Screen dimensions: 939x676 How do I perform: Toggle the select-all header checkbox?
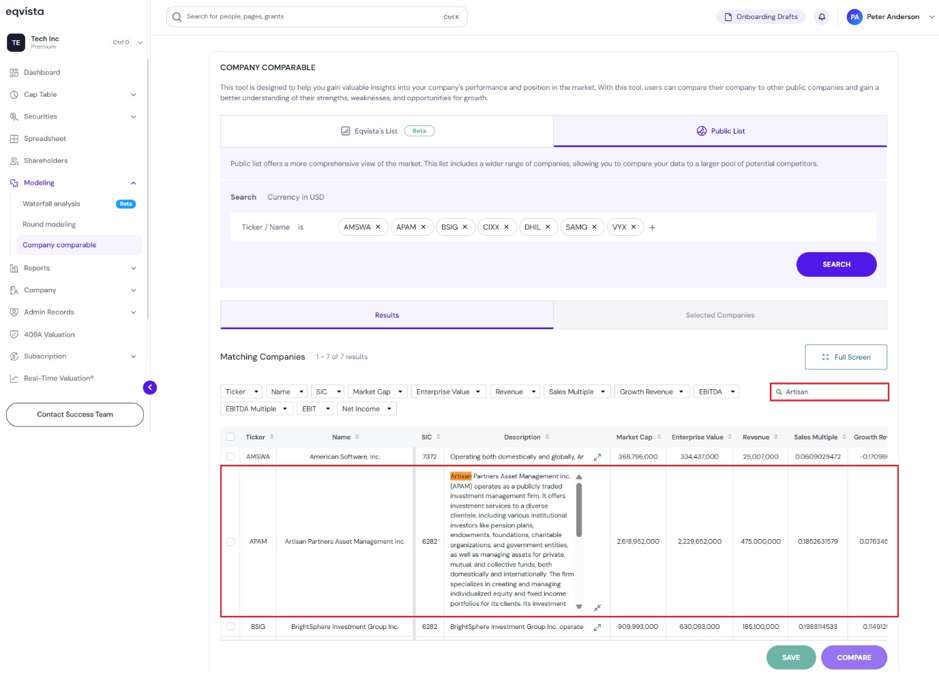231,437
